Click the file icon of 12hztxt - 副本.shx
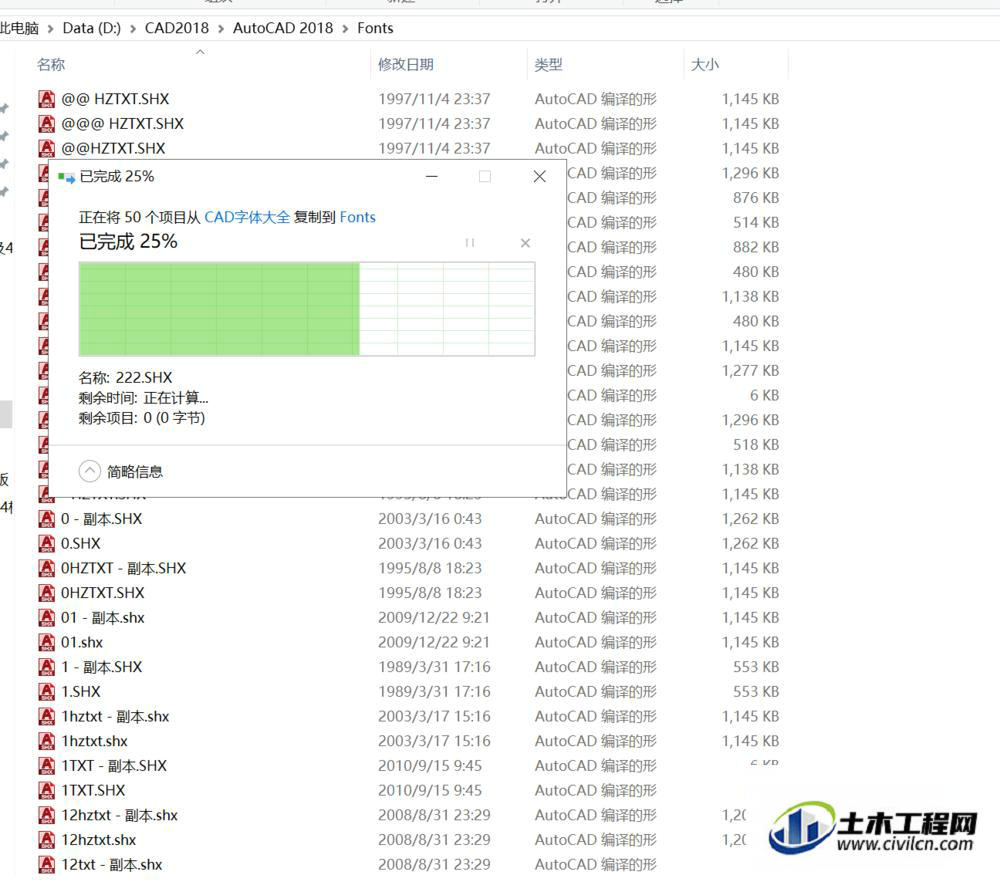The width and height of the screenshot is (1000, 892). click(x=47, y=815)
